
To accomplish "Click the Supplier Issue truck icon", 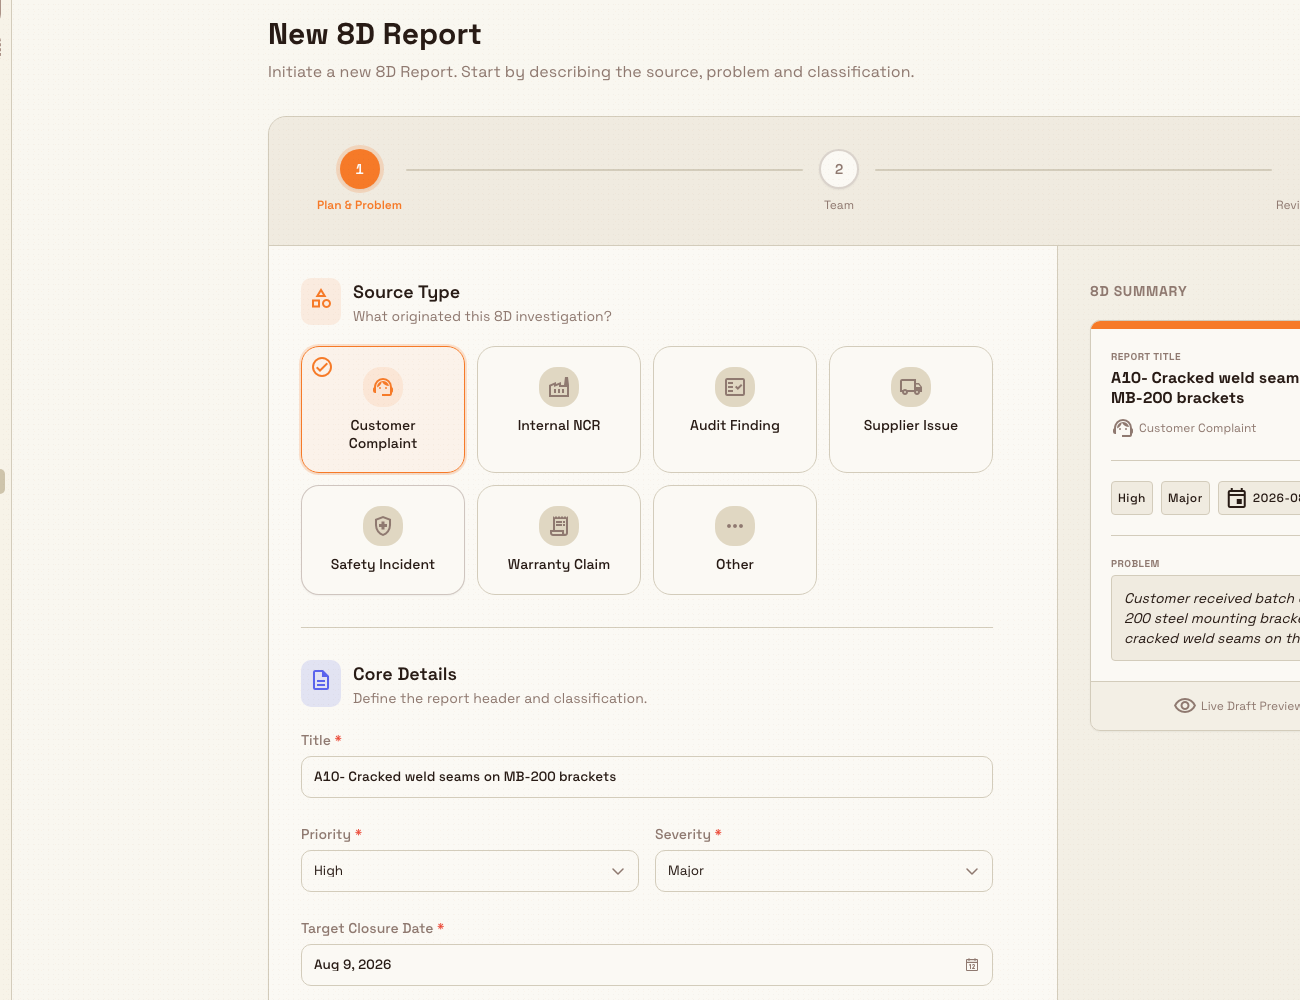I will (911, 387).
